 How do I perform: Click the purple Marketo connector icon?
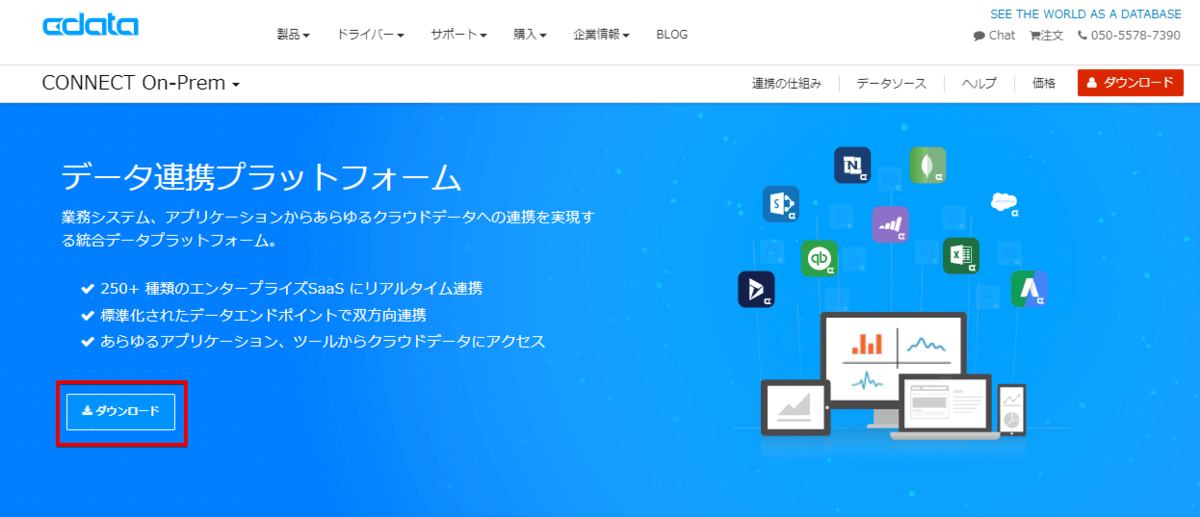pos(890,224)
